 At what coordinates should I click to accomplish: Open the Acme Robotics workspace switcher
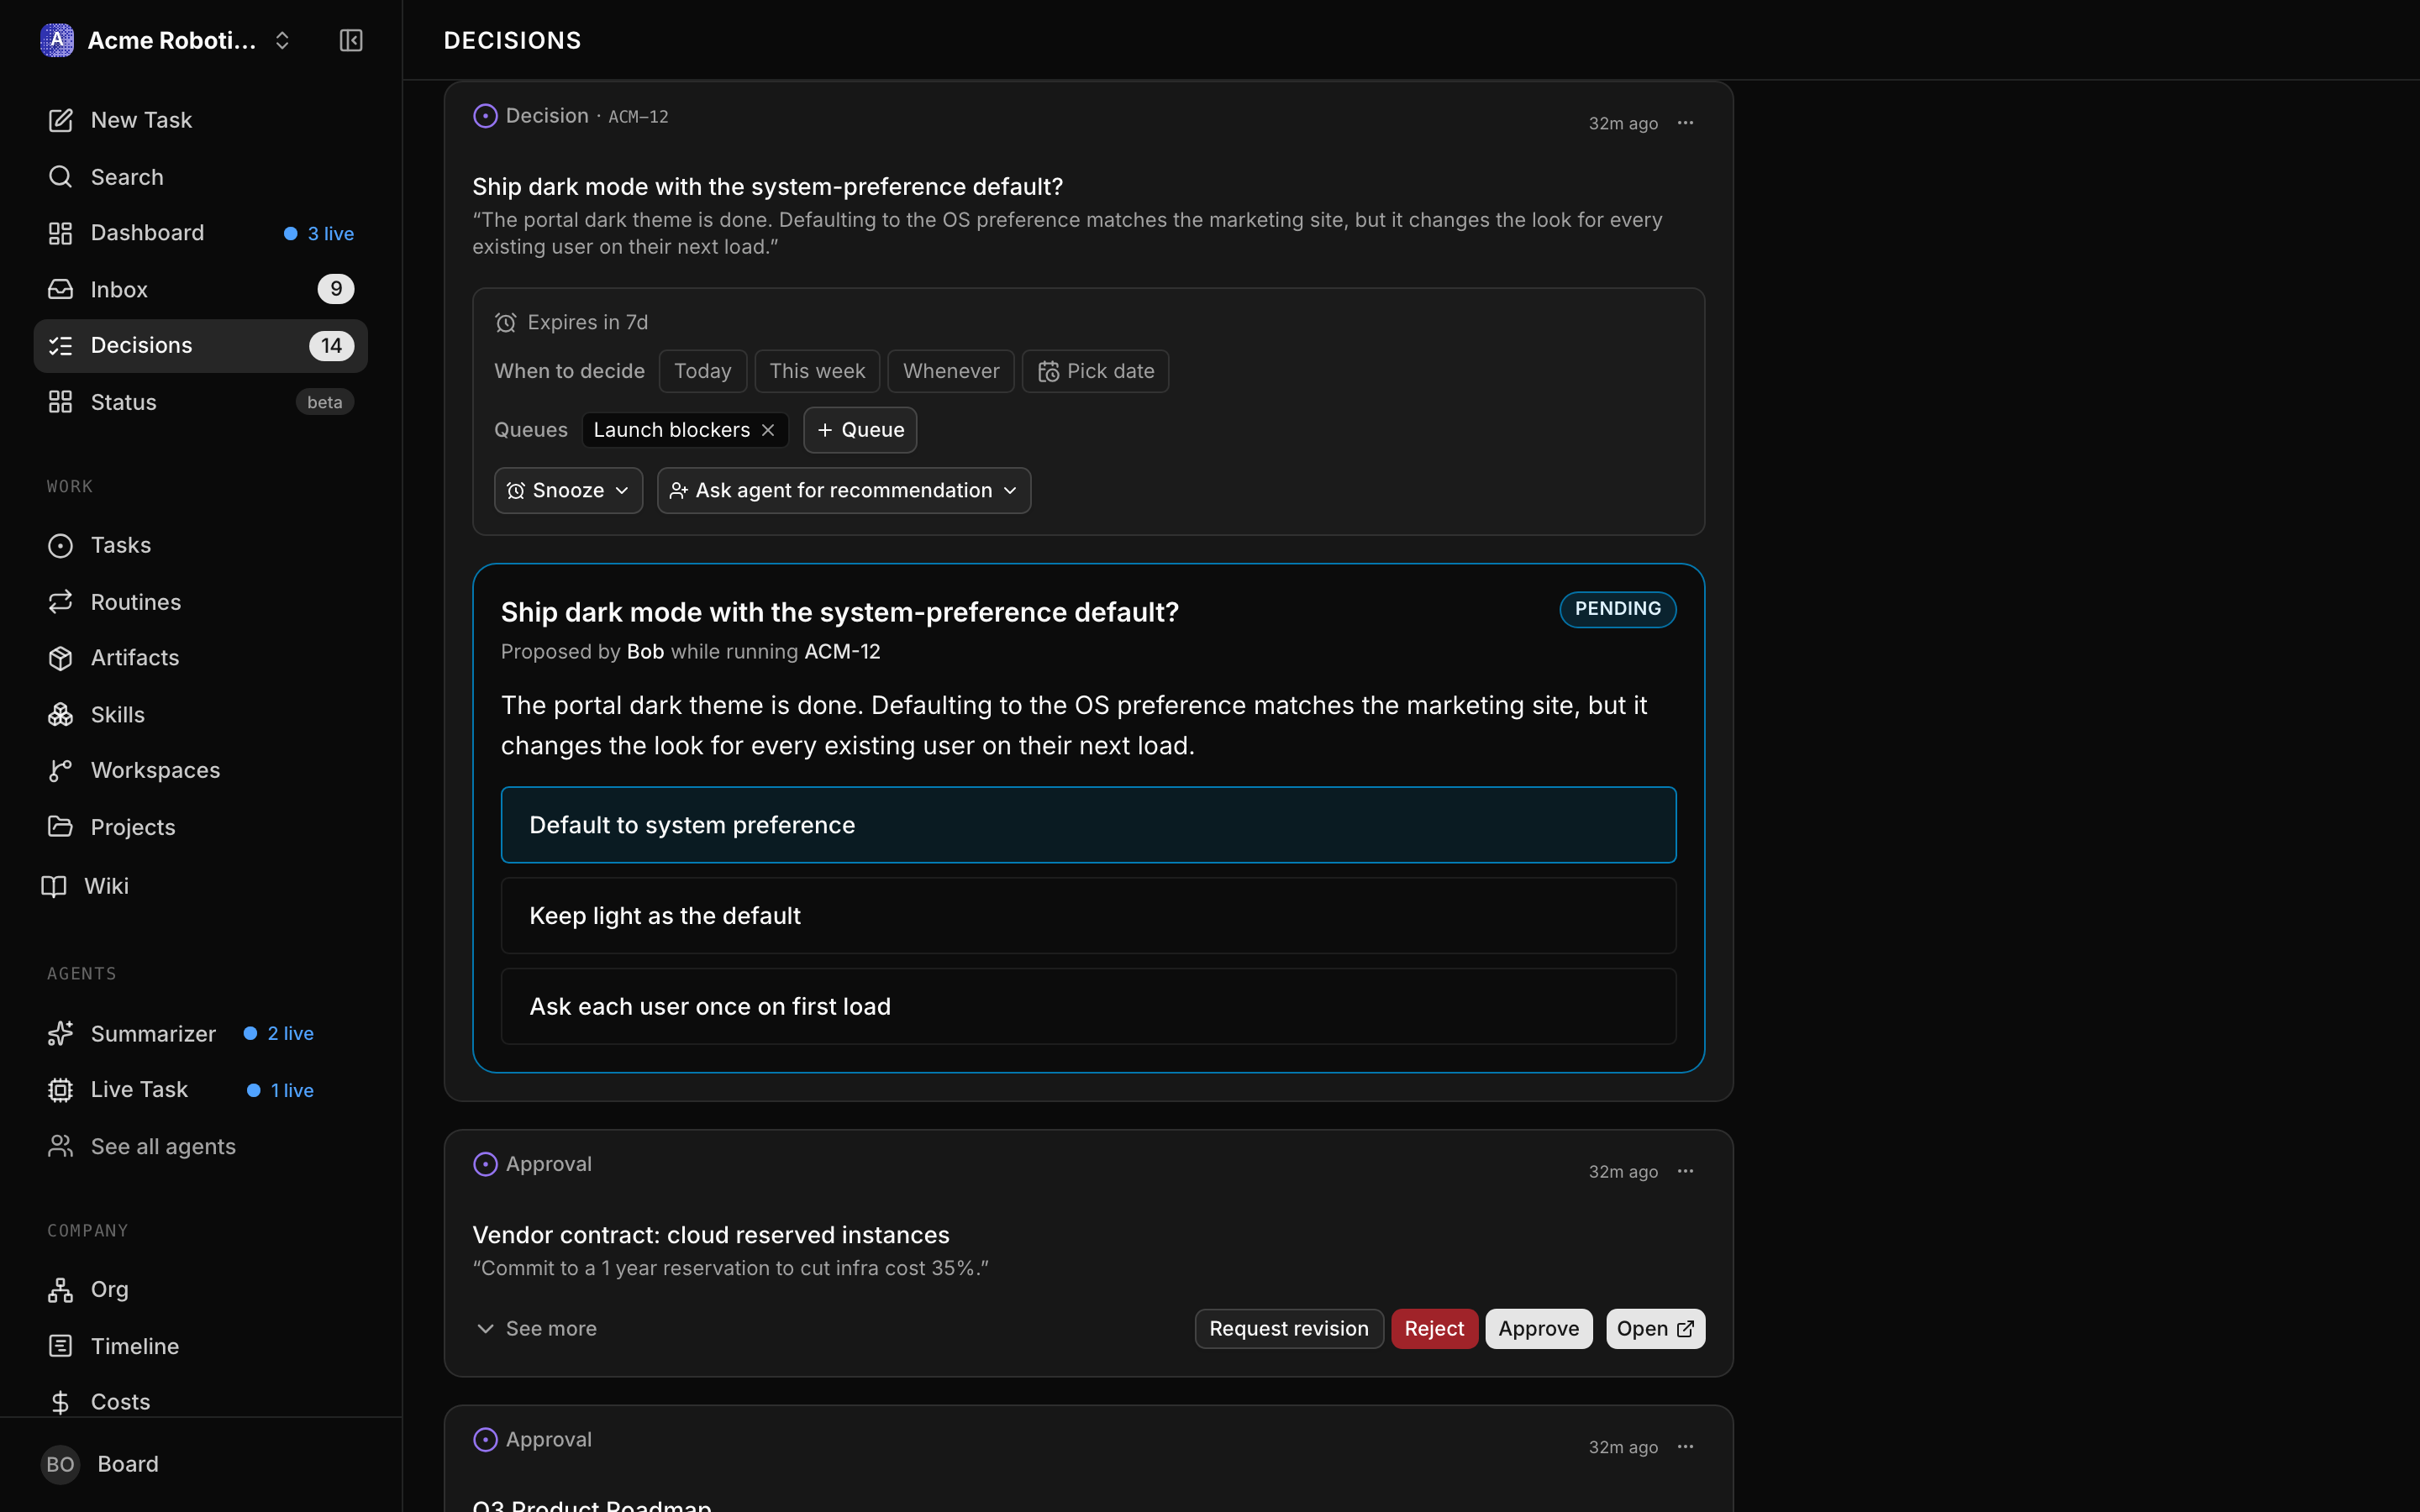166,40
